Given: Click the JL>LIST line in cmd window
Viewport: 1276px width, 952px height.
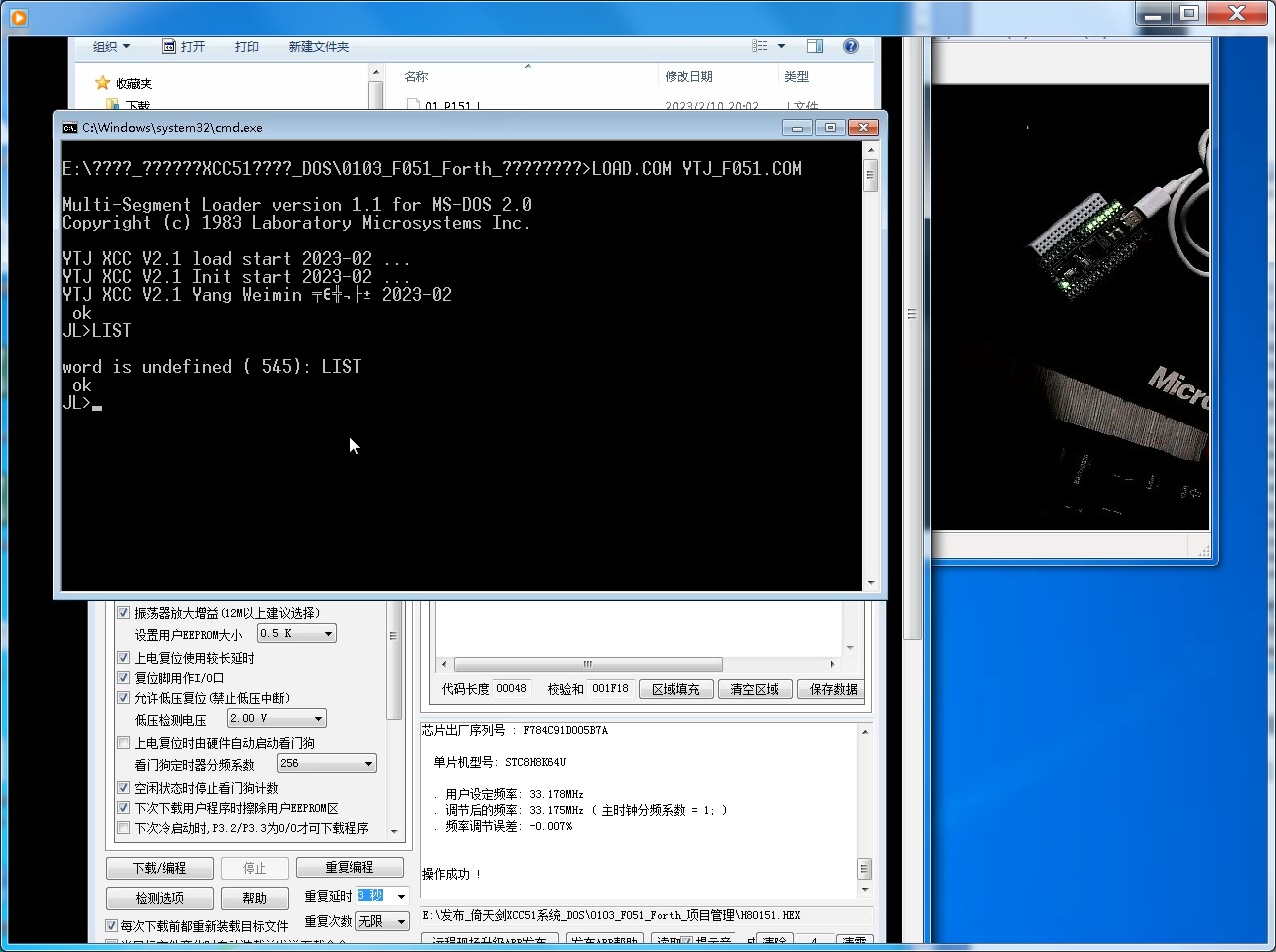Looking at the screenshot, I should tap(97, 331).
